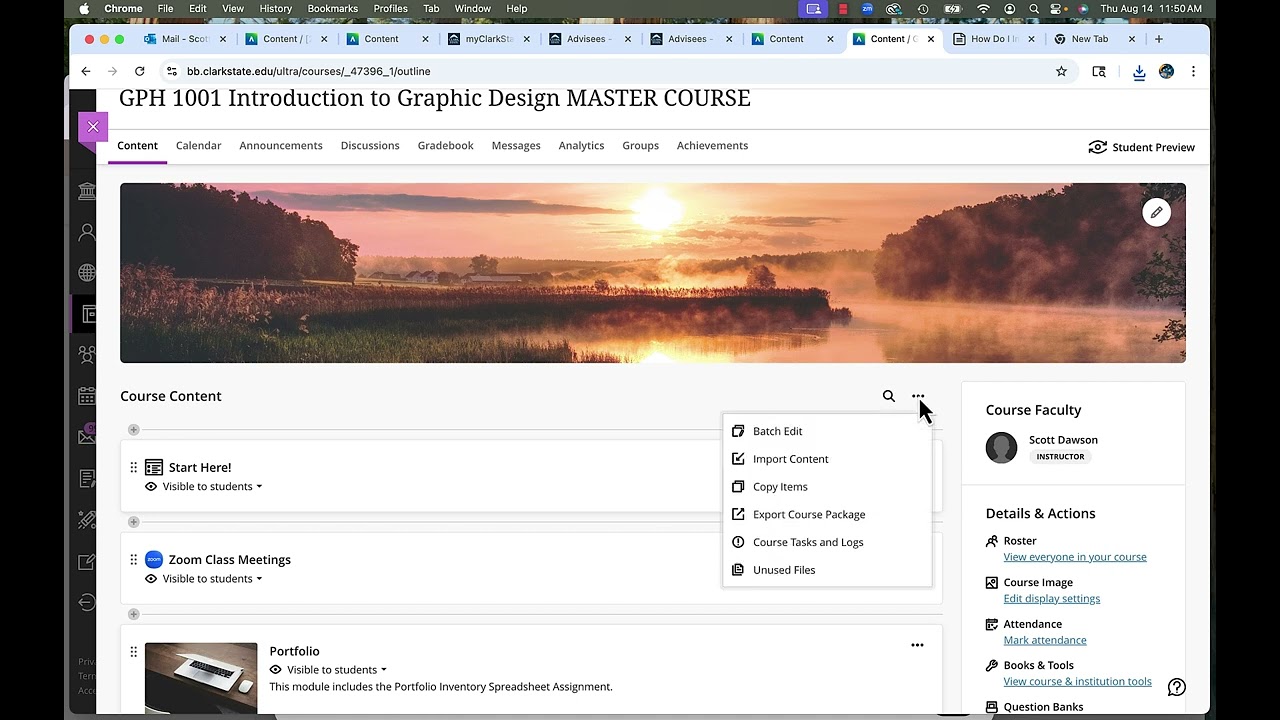The height and width of the screenshot is (720, 1280).
Task: Open a new Chrome tab with plus
Action: pos(1159,39)
